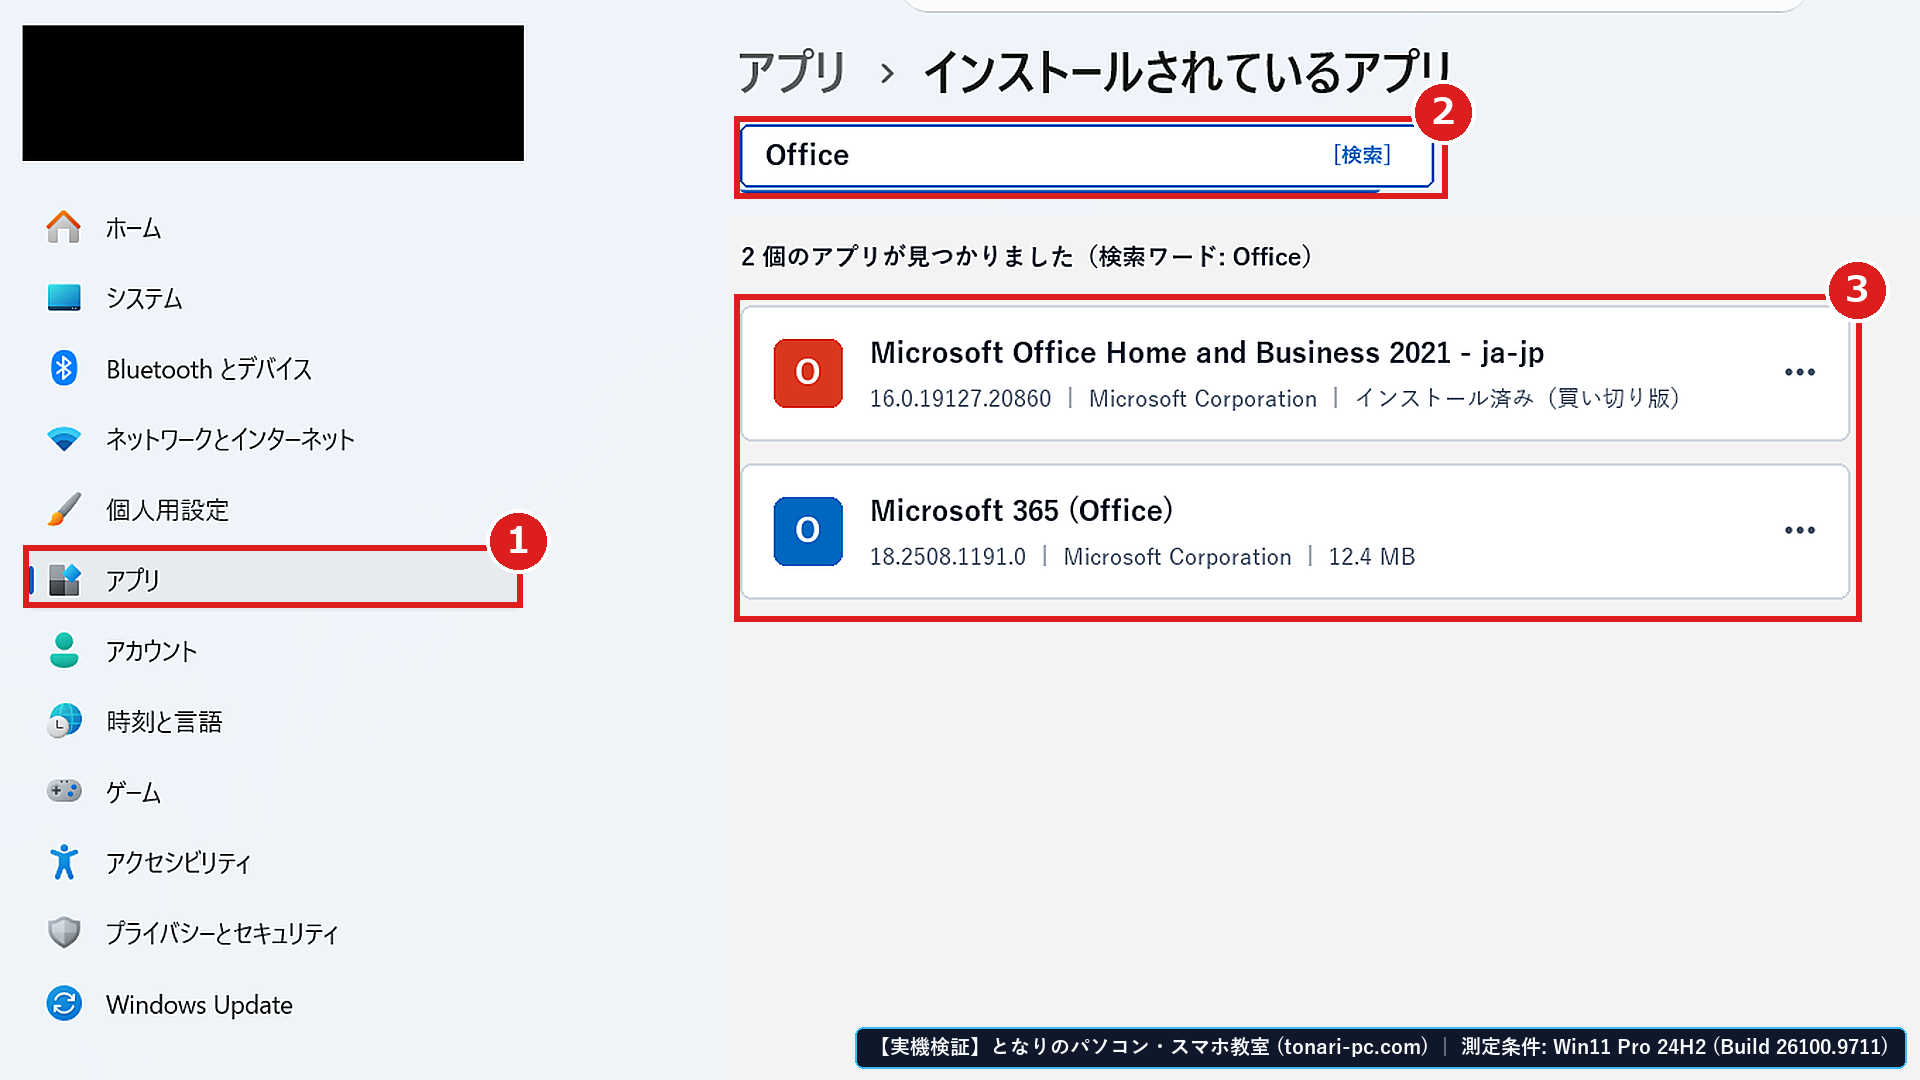1920x1080 pixels.
Task: Click the アプリ label in sidebar
Action: click(x=133, y=580)
